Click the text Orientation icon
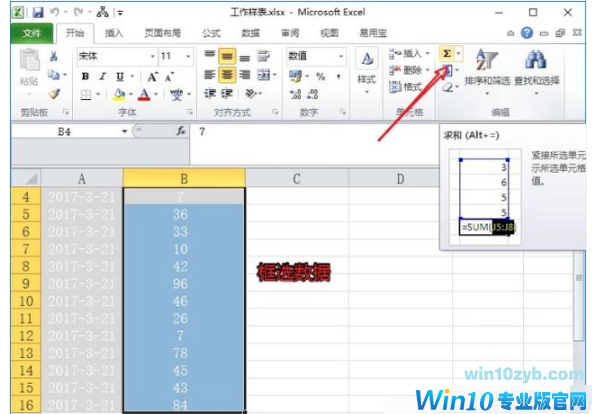The width and height of the screenshot is (592, 414). (250, 93)
